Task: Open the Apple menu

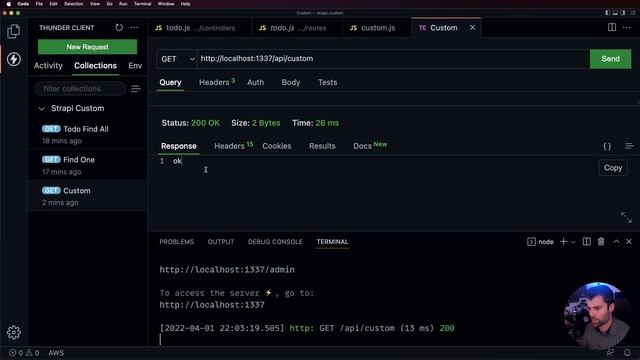Action: pos(9,4)
